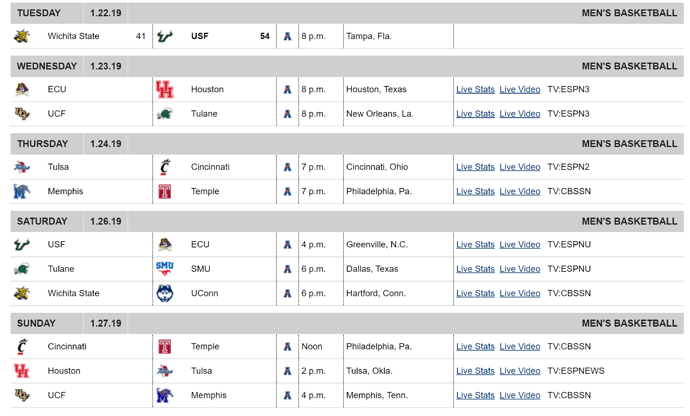The image size is (690, 416).
Task: Click the Sunday 1.27.19 date header
Action: point(106,323)
